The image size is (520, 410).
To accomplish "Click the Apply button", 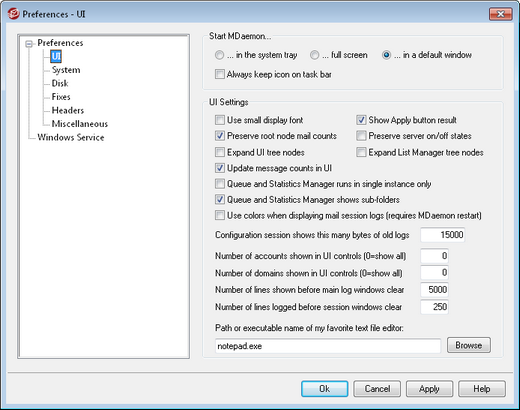I will point(429,389).
